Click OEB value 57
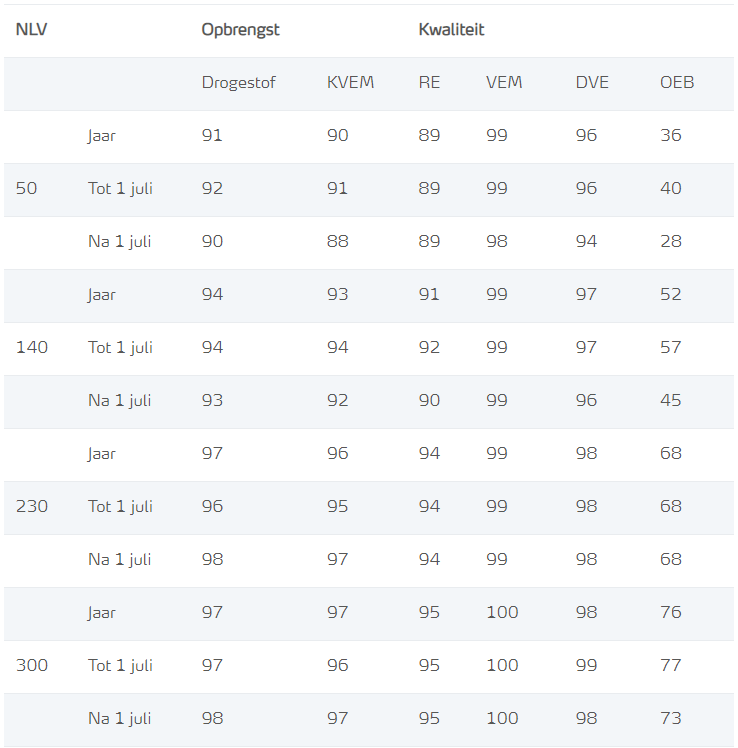Viewport: 738px width, 748px height. click(x=671, y=347)
